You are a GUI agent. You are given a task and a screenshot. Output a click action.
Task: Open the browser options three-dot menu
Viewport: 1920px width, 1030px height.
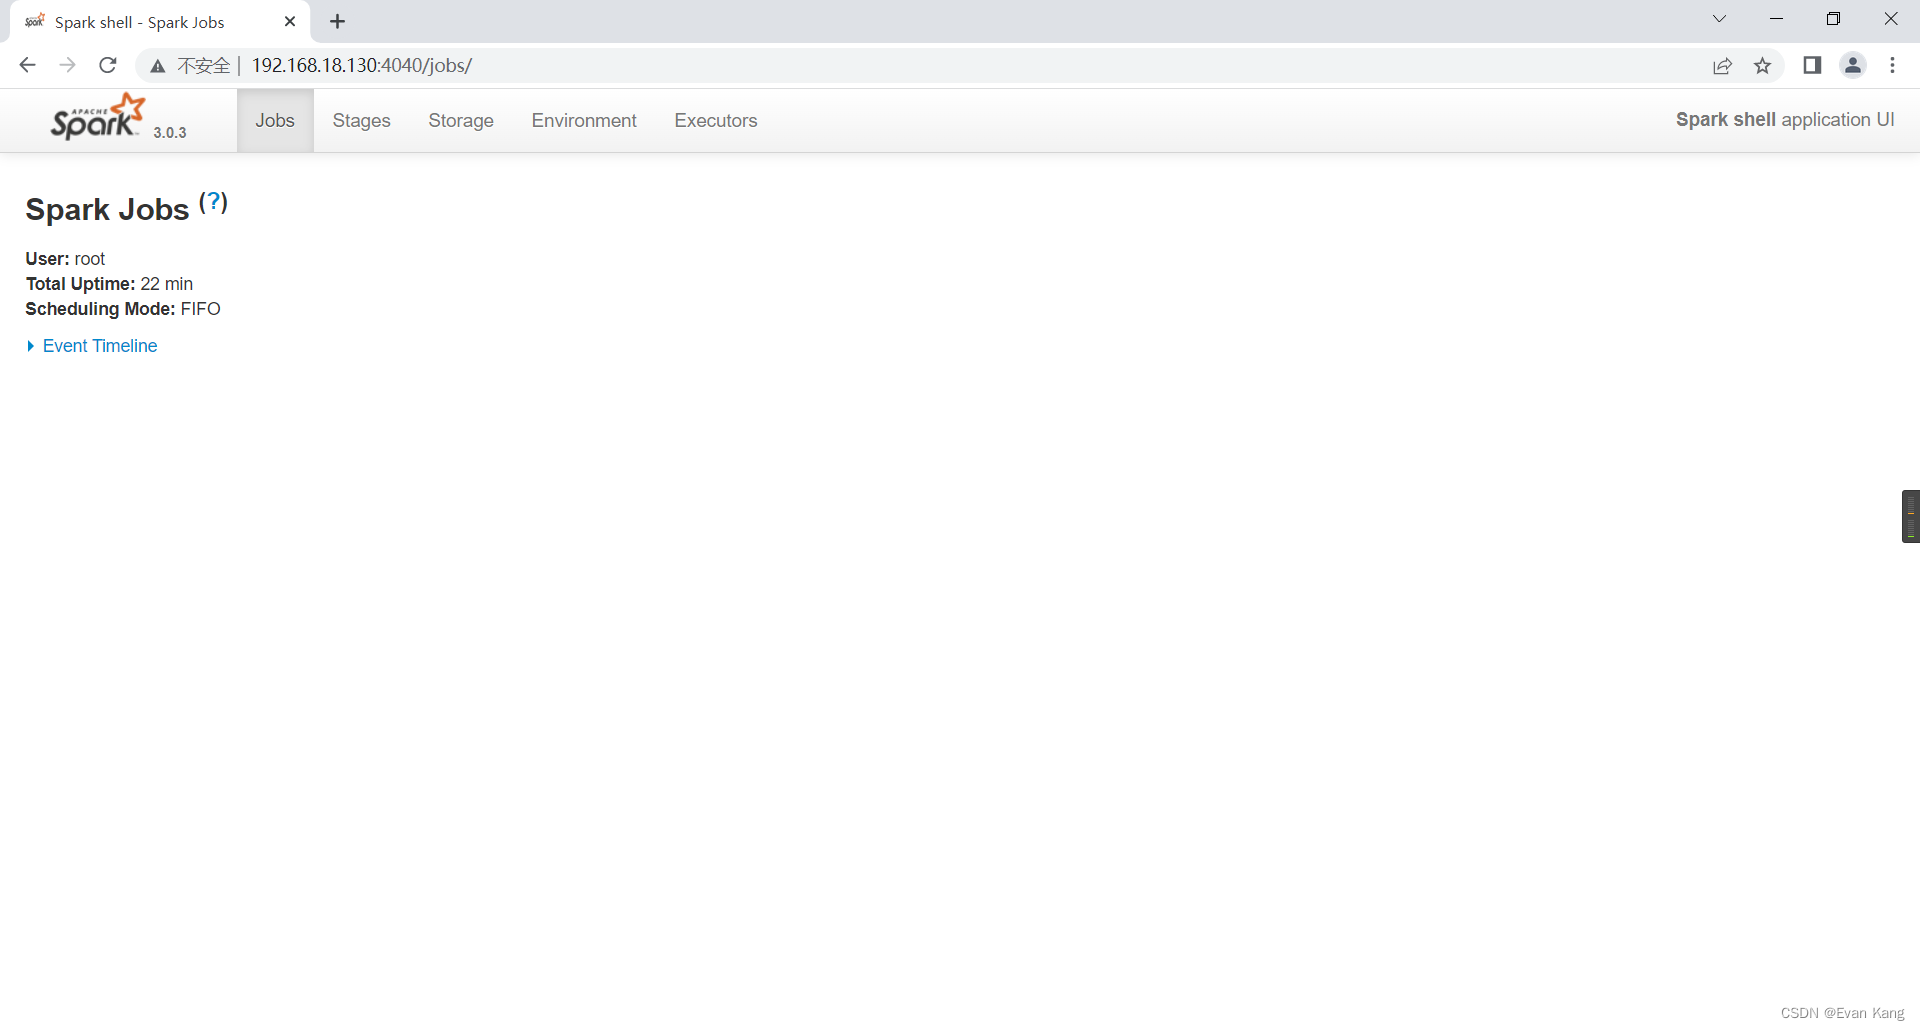click(x=1892, y=65)
